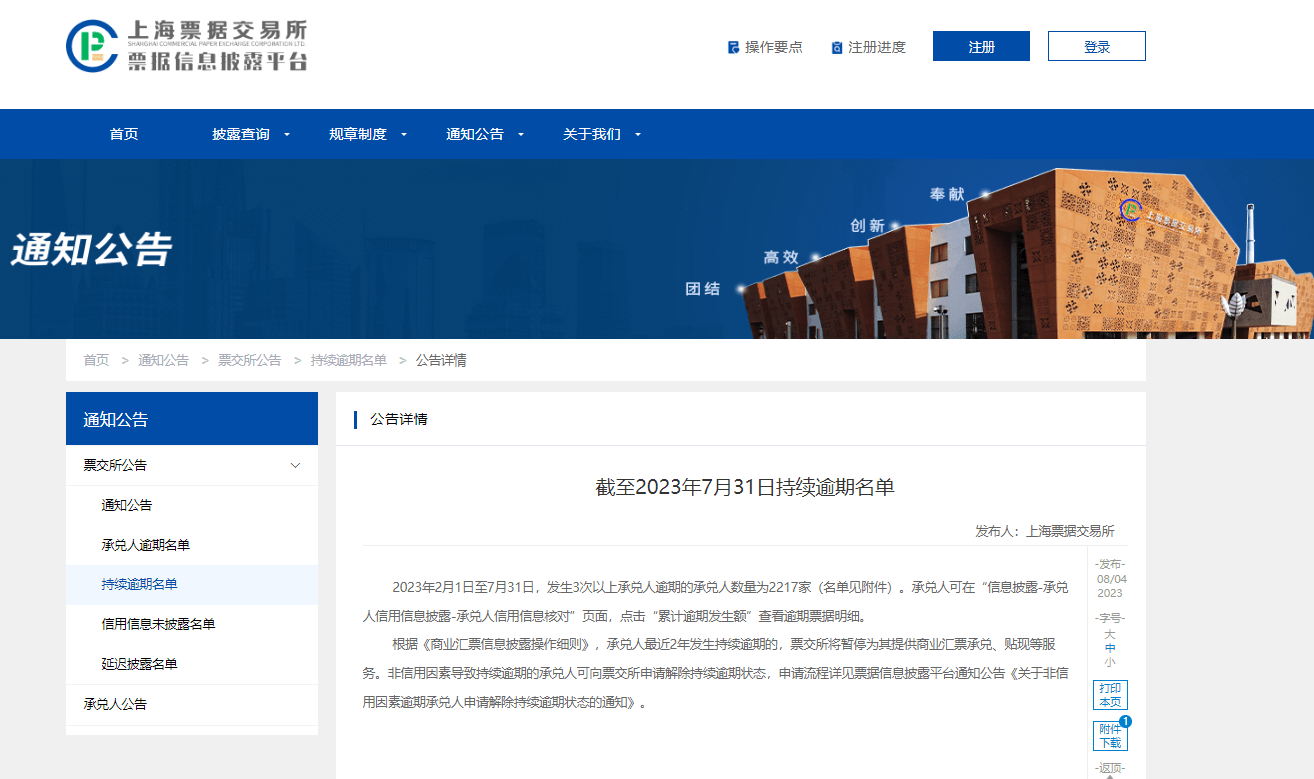Open the 通知公告 navigation menu item
1314x779 pixels.
click(x=475, y=134)
